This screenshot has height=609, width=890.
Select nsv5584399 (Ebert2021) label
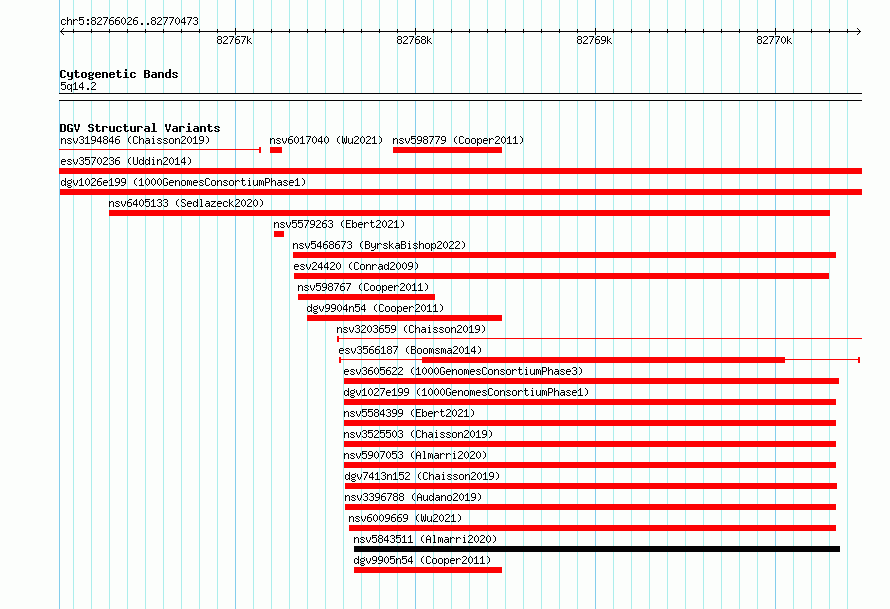(x=409, y=413)
